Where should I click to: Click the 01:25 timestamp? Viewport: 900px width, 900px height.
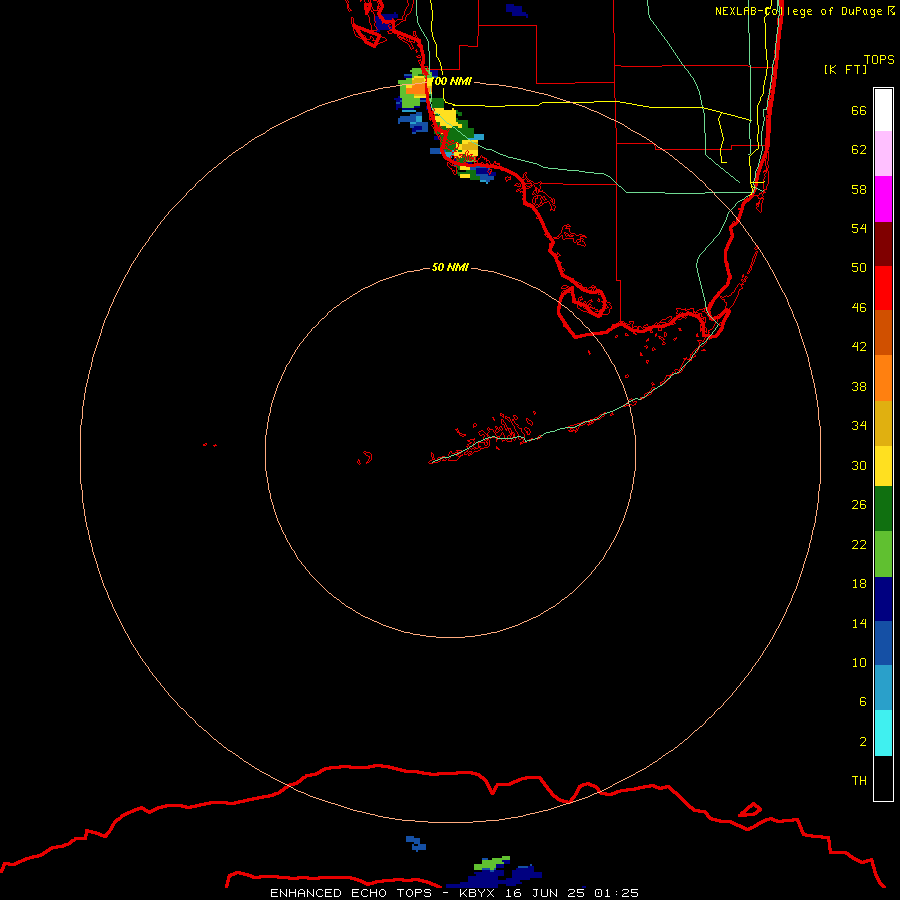pyautogui.click(x=616, y=893)
